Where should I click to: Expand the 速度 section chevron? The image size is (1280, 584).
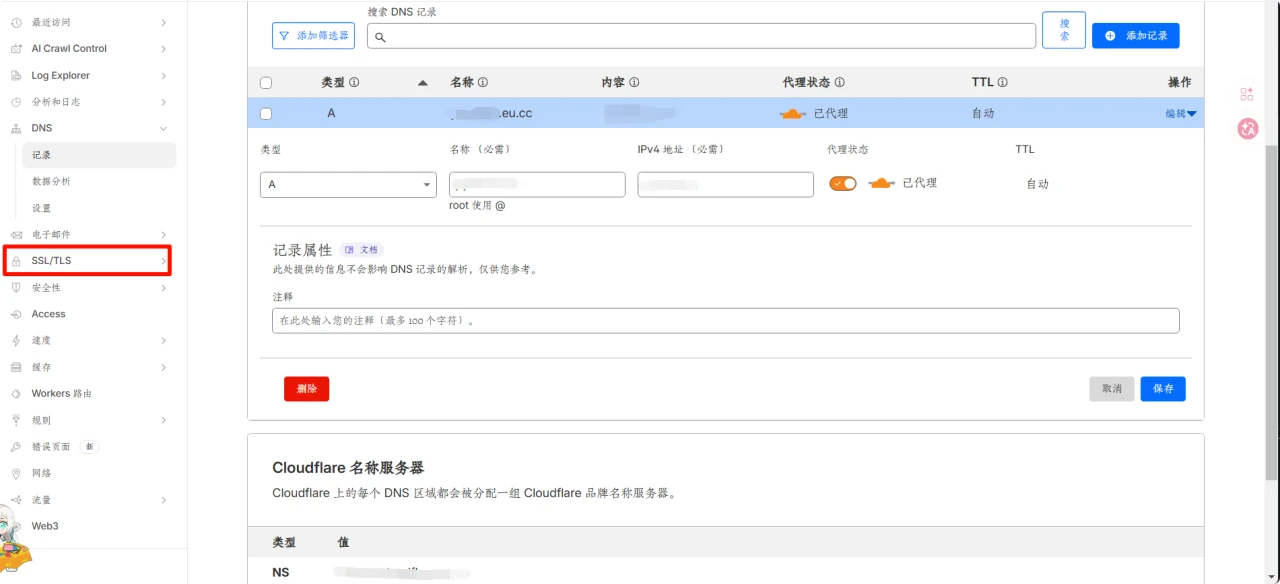[163, 340]
